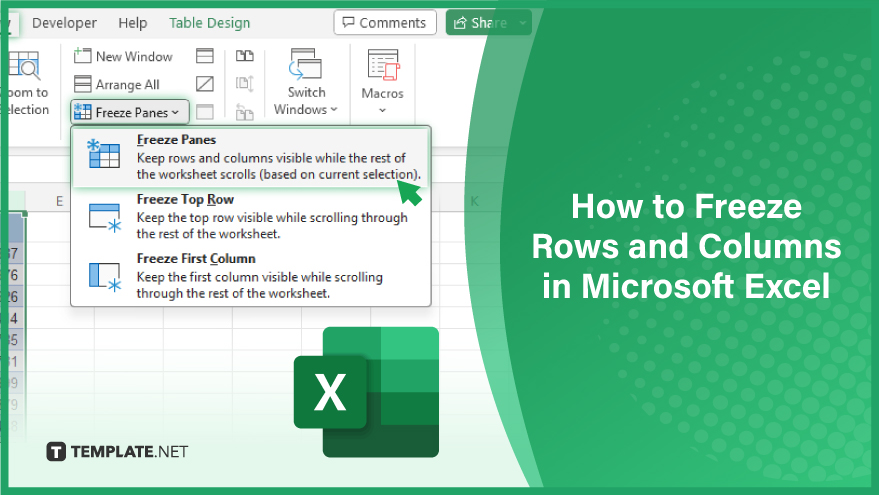Switch to the Table Design tab
The width and height of the screenshot is (879, 495).
tap(210, 23)
